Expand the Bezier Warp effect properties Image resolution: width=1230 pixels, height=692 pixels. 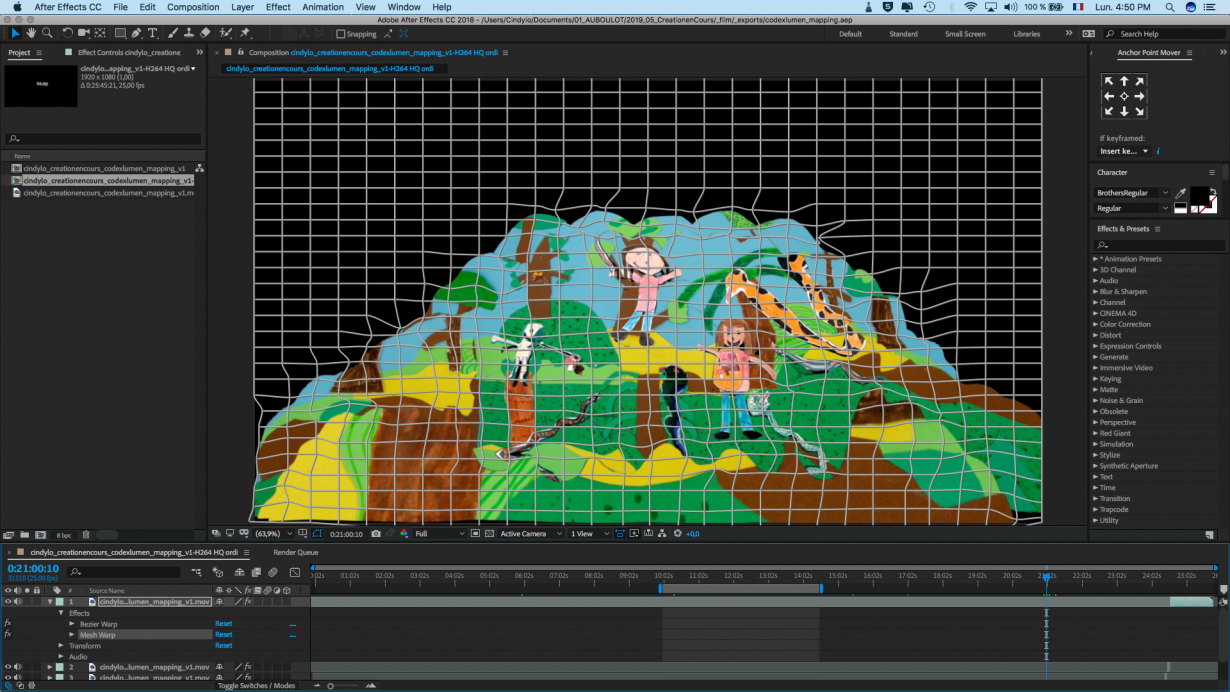(x=72, y=624)
